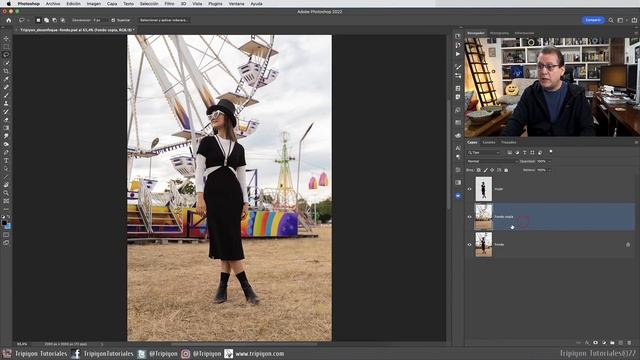The image size is (640, 360).
Task: Select the Gradient tool
Action: (x=6, y=128)
